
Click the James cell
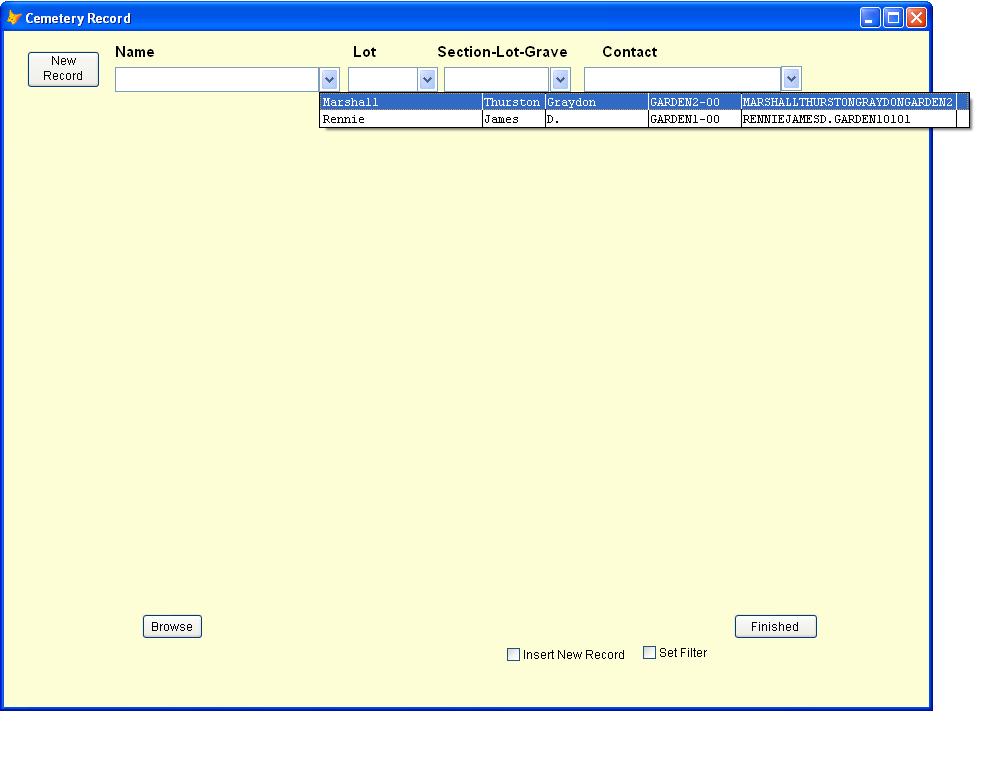(513, 119)
